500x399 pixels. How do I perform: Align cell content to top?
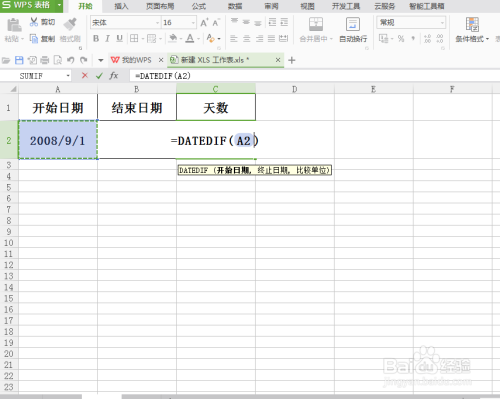(x=234, y=22)
